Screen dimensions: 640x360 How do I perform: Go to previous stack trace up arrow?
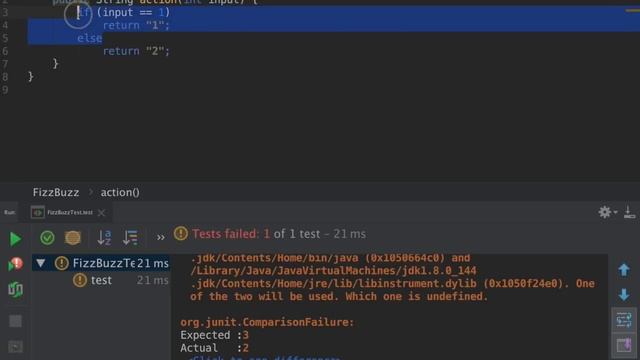(624, 270)
